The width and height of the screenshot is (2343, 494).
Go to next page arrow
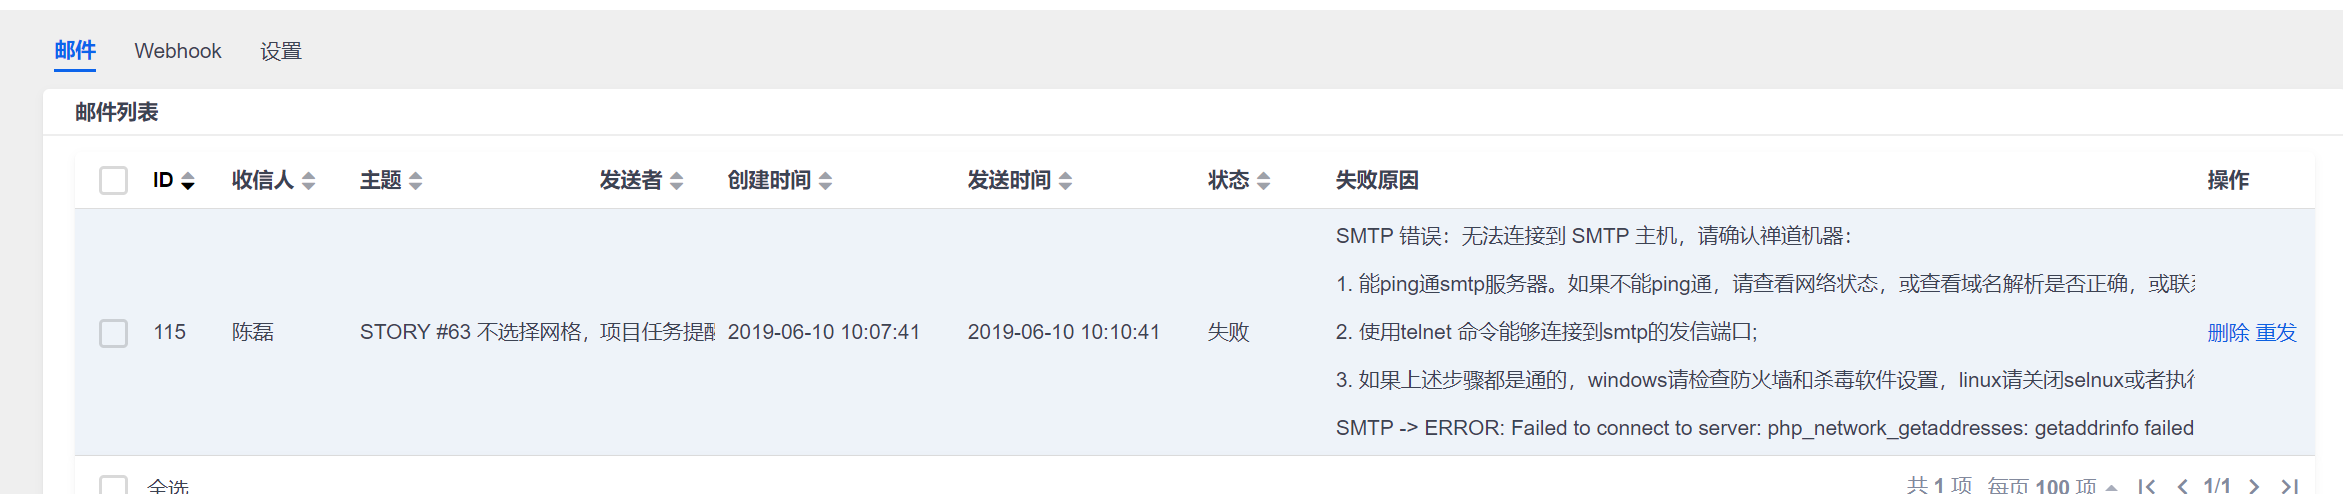coord(2254,486)
